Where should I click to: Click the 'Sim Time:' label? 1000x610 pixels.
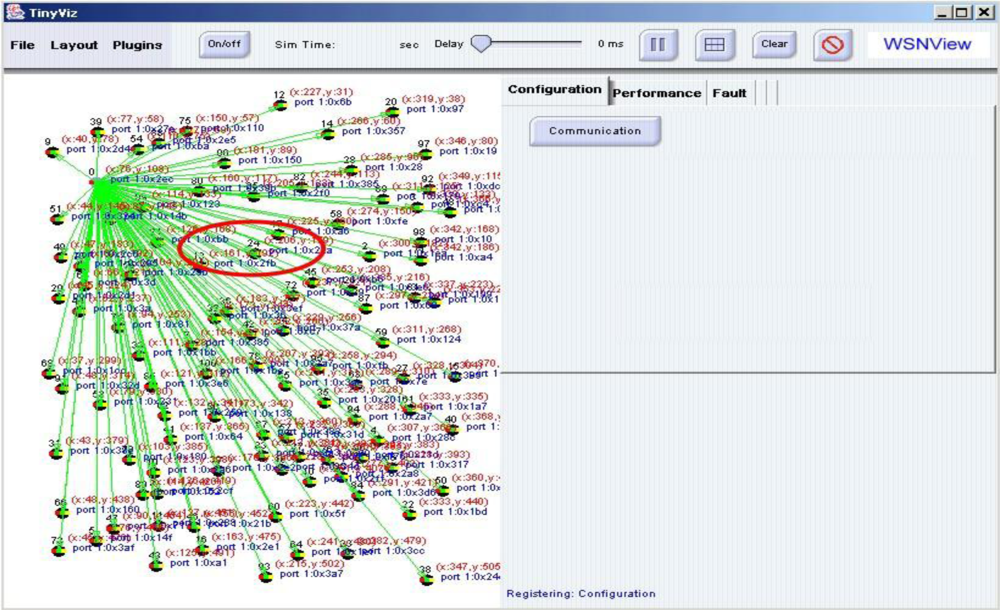pos(305,45)
